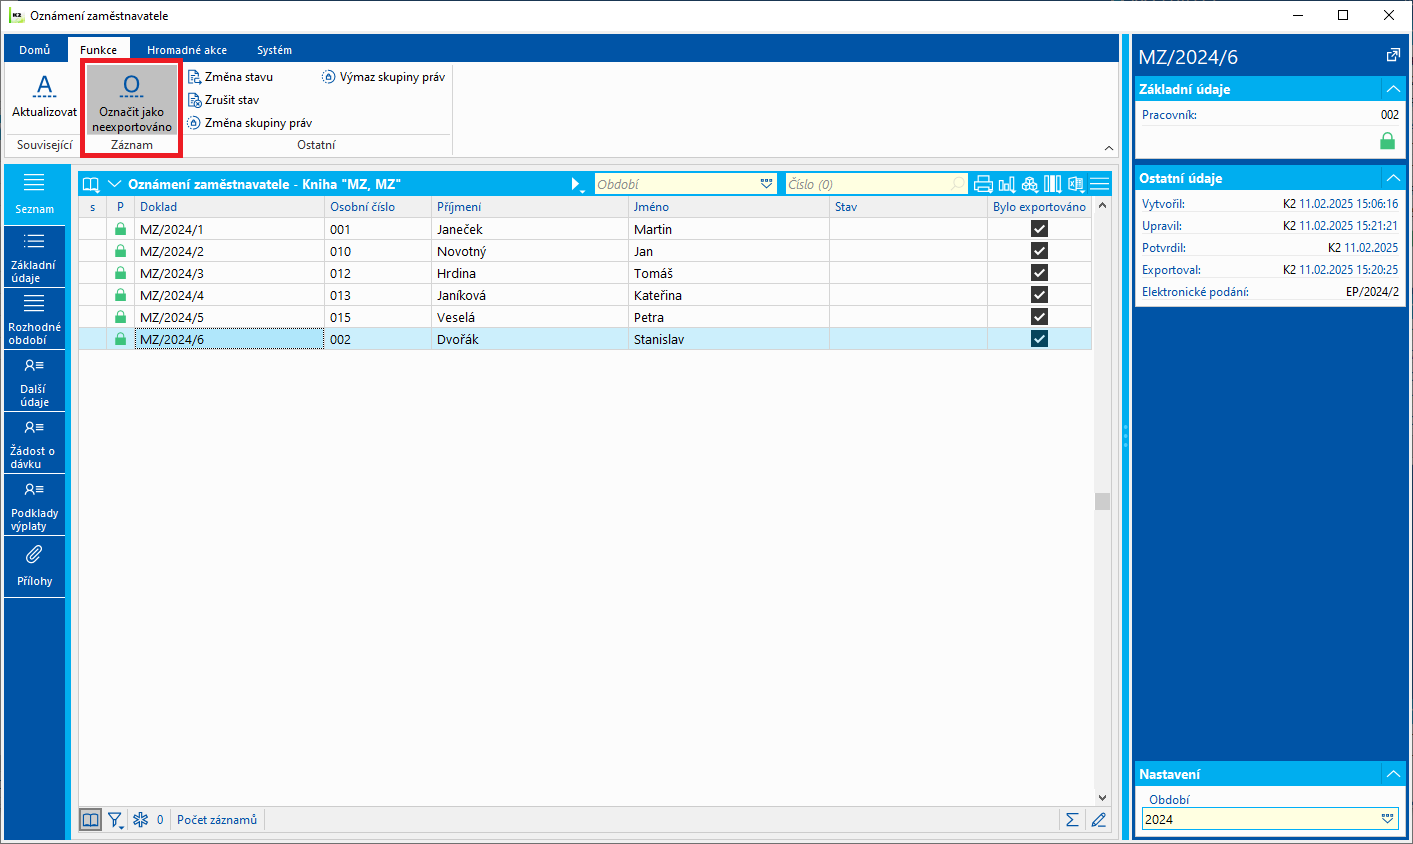Click the surname Janíková cell
The width and height of the screenshot is (1413, 844).
[x=530, y=295]
